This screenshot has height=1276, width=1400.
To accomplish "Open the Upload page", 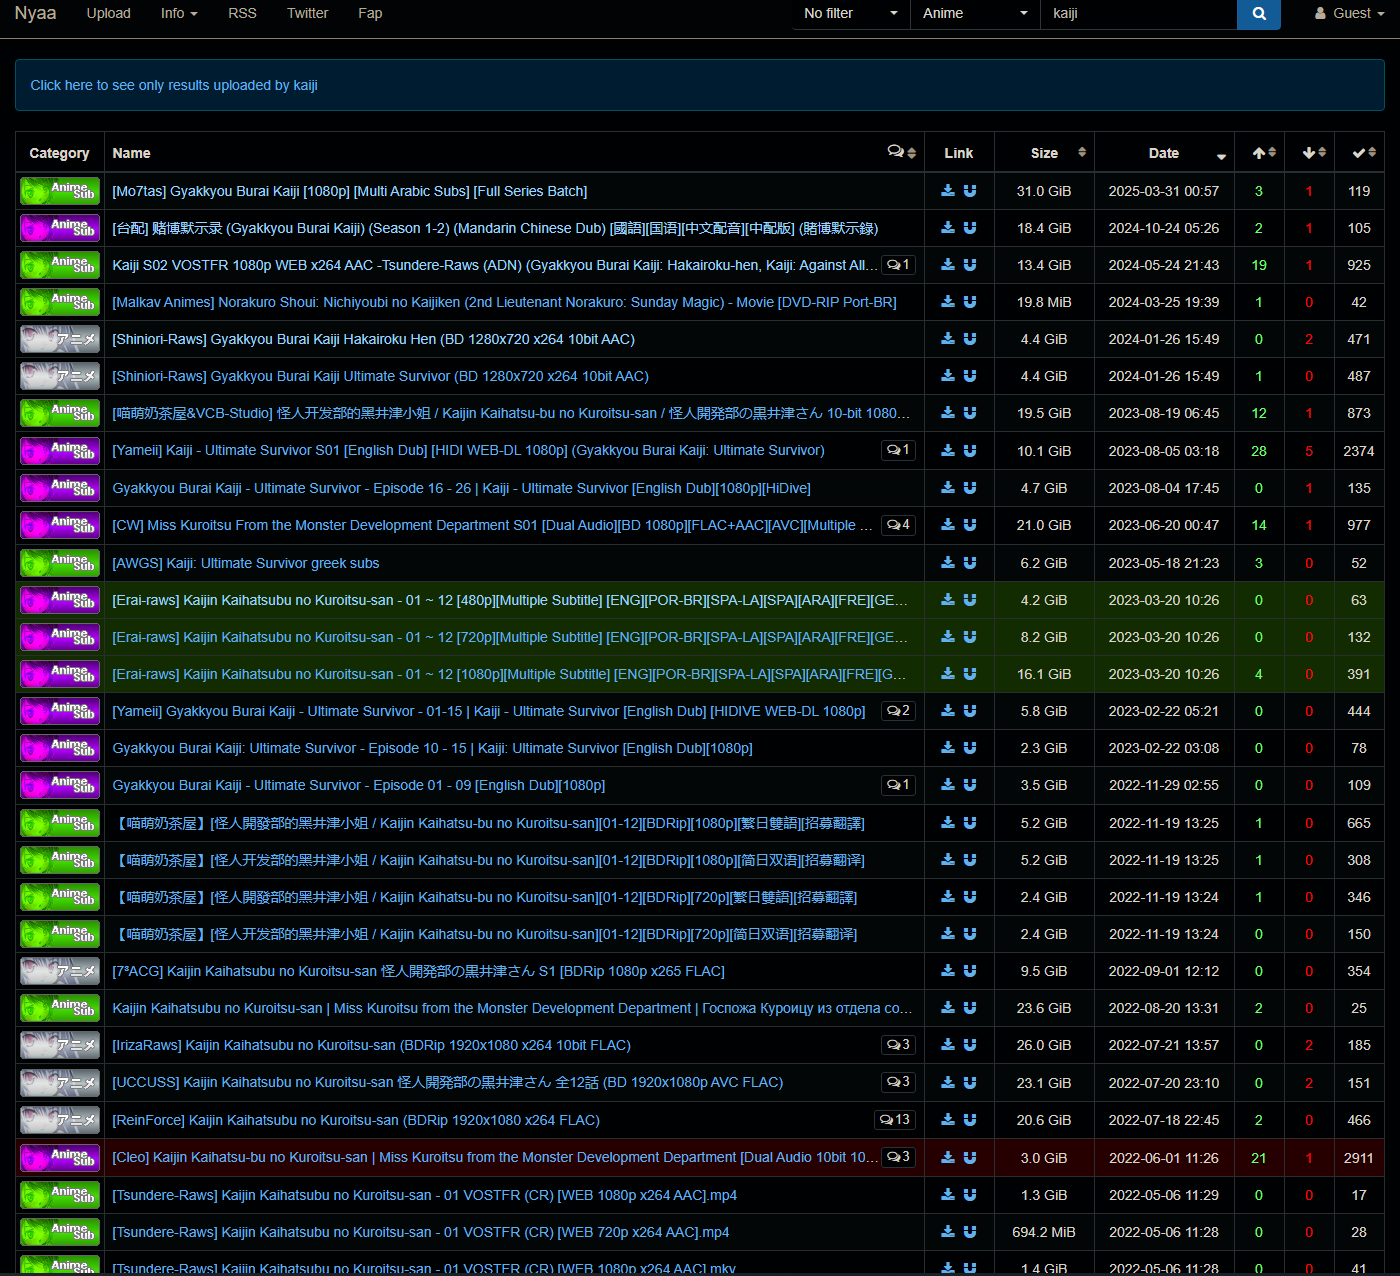I will (109, 14).
